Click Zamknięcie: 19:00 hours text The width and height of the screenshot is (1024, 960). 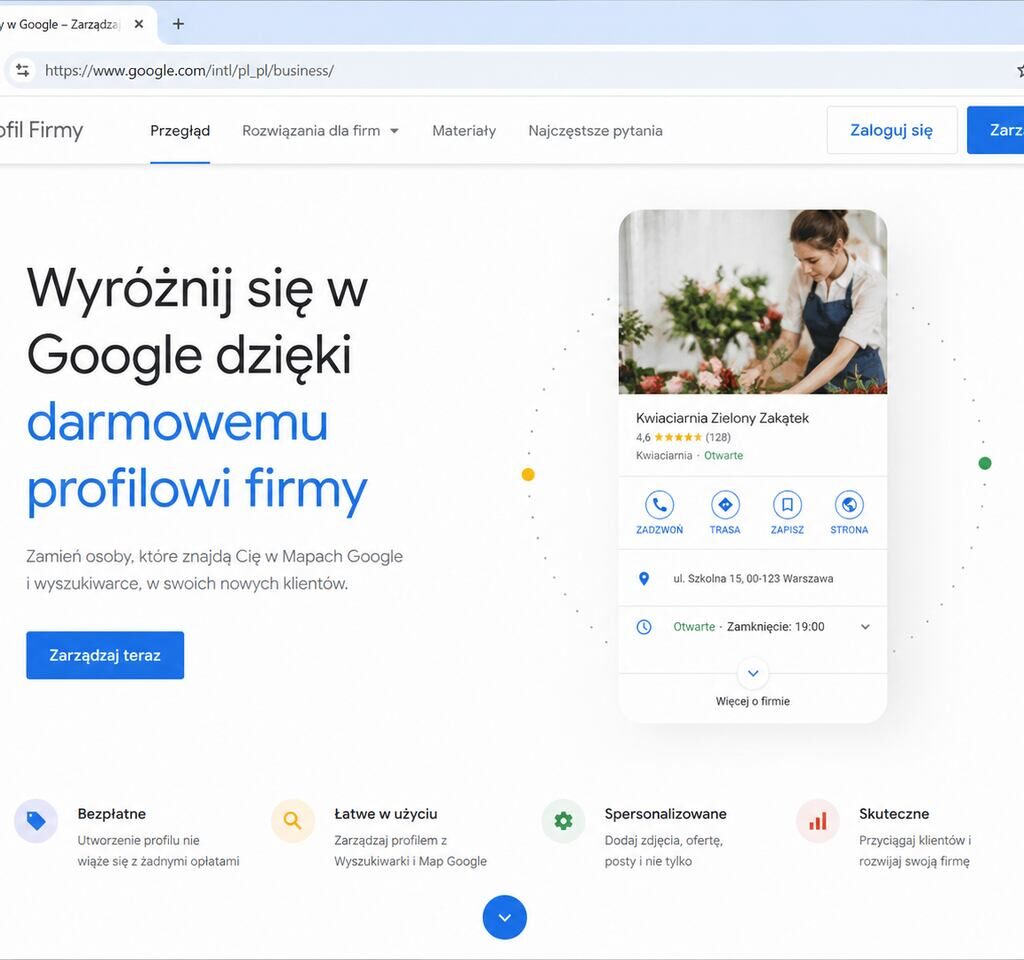click(x=776, y=627)
